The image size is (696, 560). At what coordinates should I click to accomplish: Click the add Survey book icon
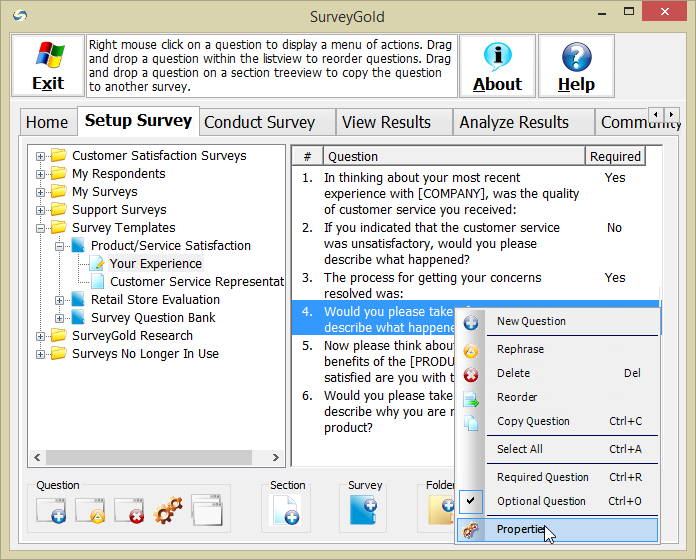click(x=364, y=510)
